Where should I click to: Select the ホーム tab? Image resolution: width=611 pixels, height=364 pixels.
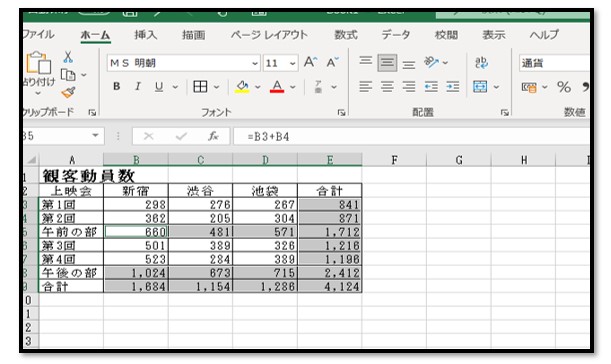95,35
